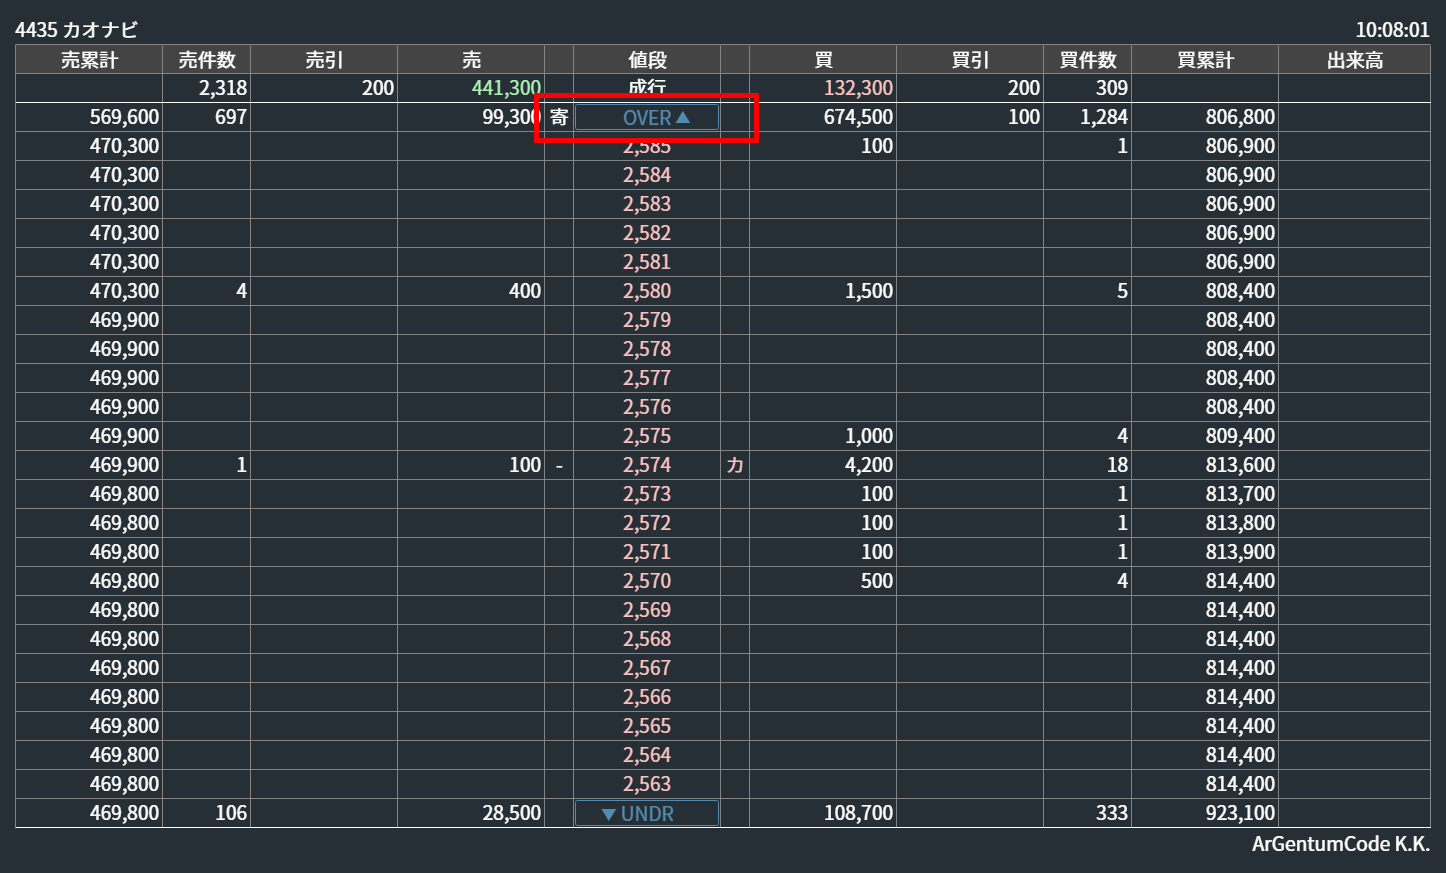Select price level 2,576
The image size is (1446, 873).
click(x=647, y=407)
